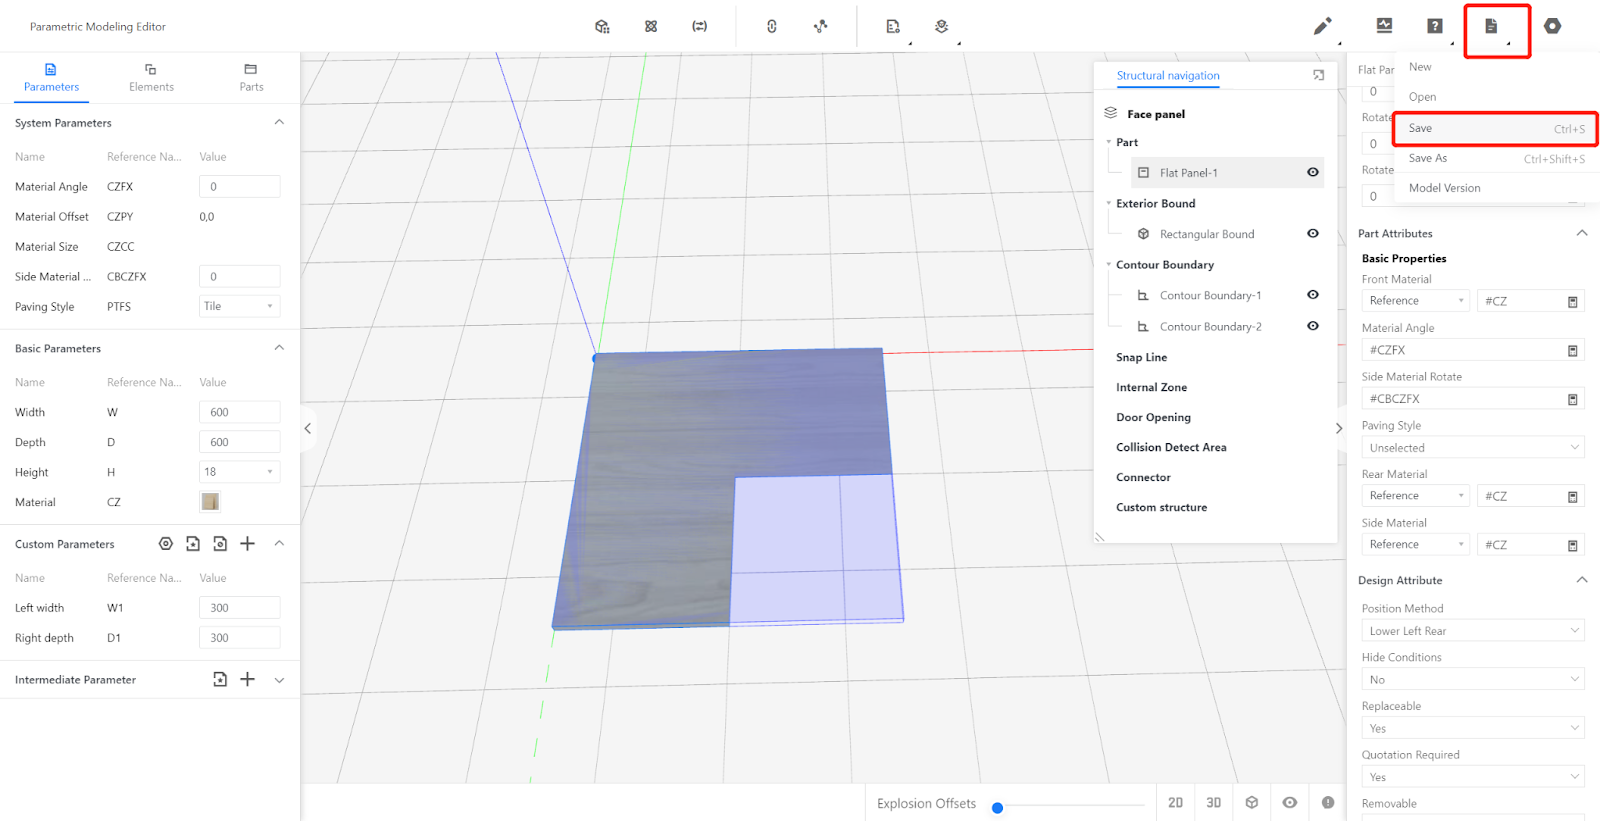Viewport: 1600px width, 821px height.
Task: Click the import icon beside Intermediate Parameter
Action: 220,680
